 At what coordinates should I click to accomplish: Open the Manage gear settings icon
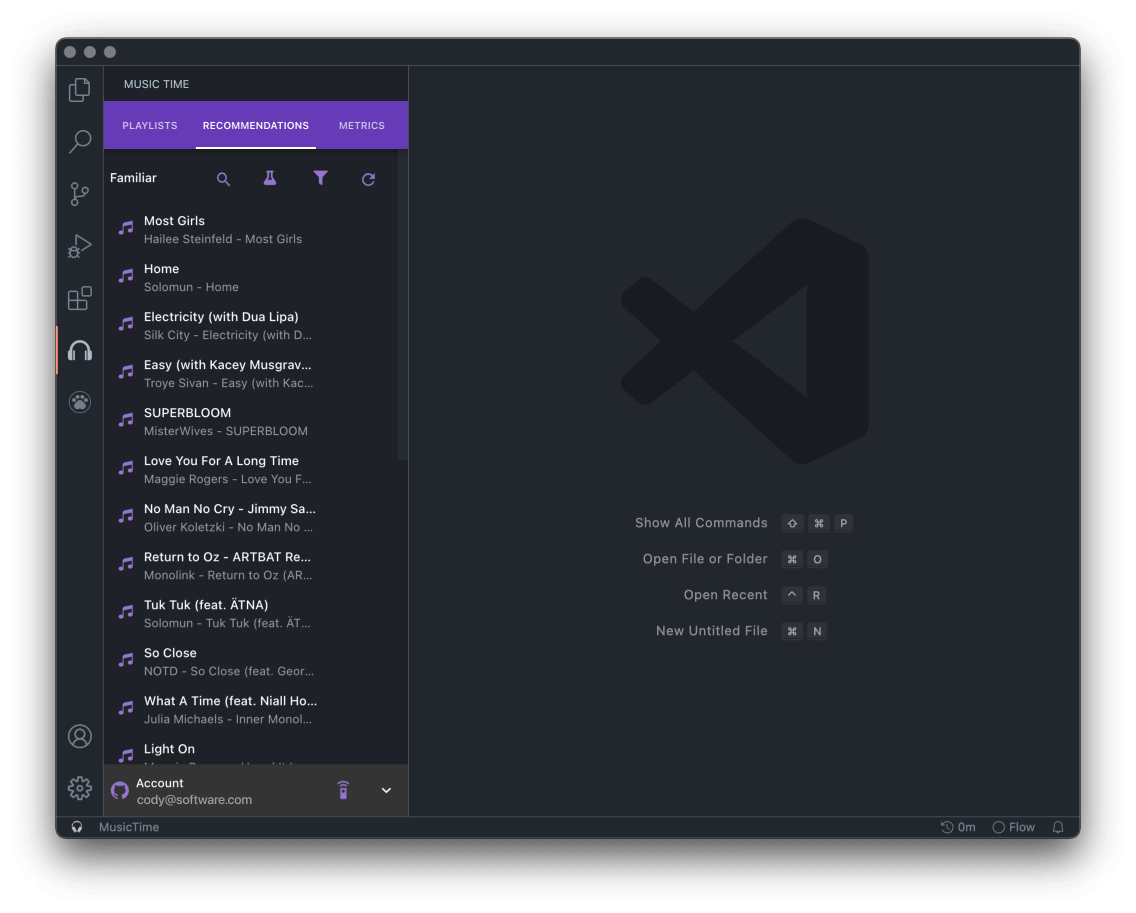(80, 788)
